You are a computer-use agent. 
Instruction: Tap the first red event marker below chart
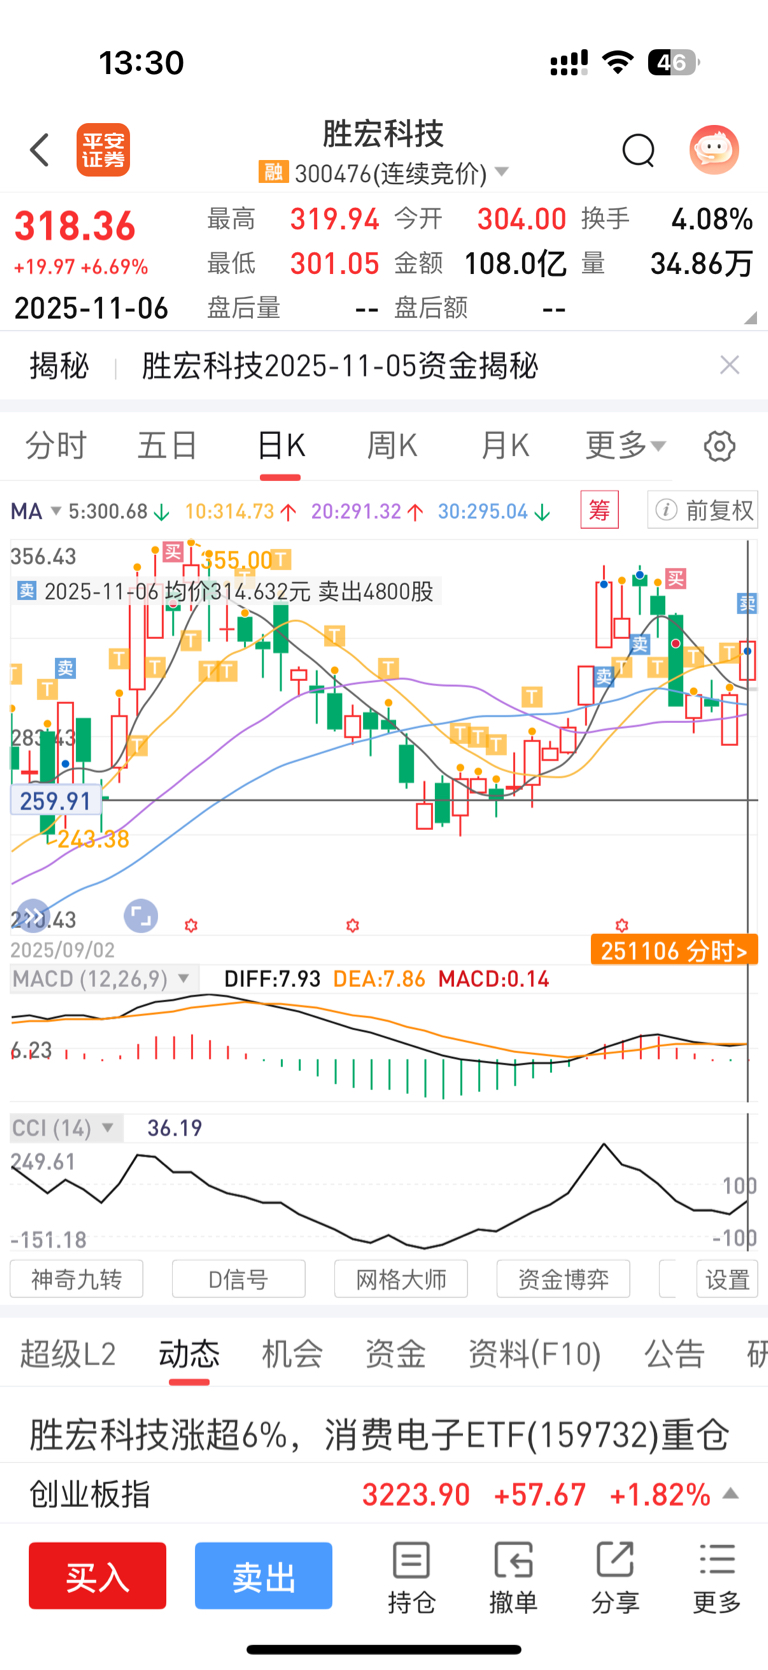coord(191,926)
